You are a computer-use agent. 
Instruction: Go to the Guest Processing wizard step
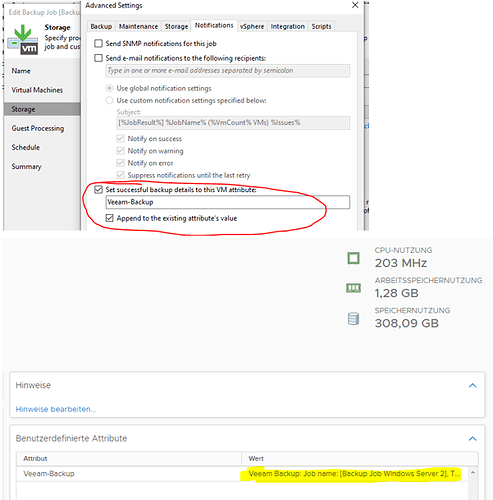click(x=38, y=128)
